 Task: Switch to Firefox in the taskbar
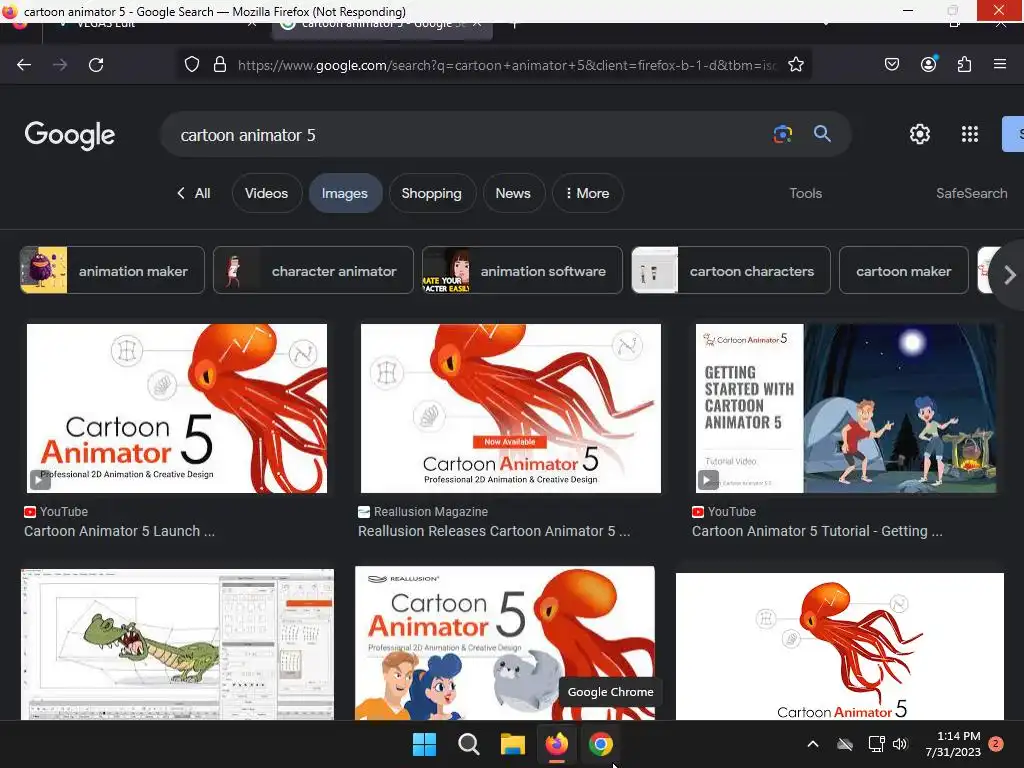pos(556,744)
